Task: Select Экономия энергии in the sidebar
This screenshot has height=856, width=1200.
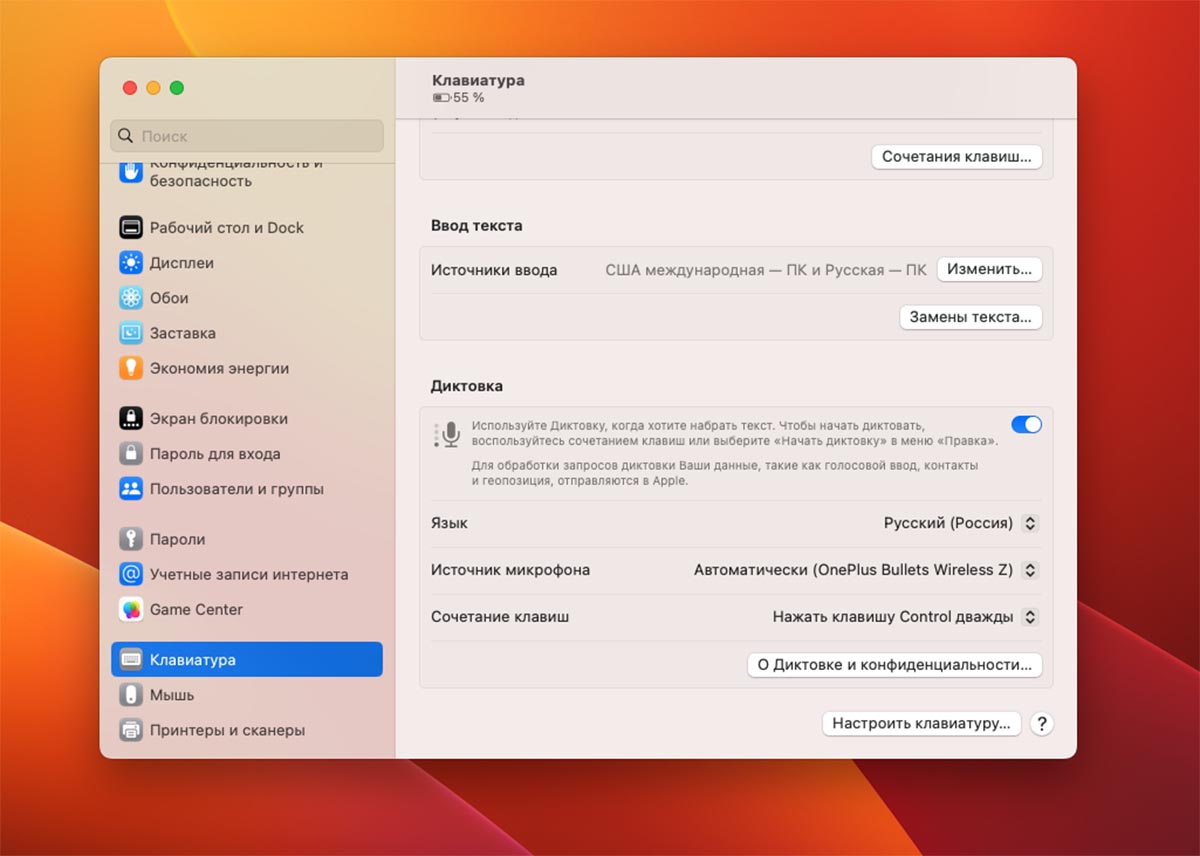Action: click(x=246, y=368)
